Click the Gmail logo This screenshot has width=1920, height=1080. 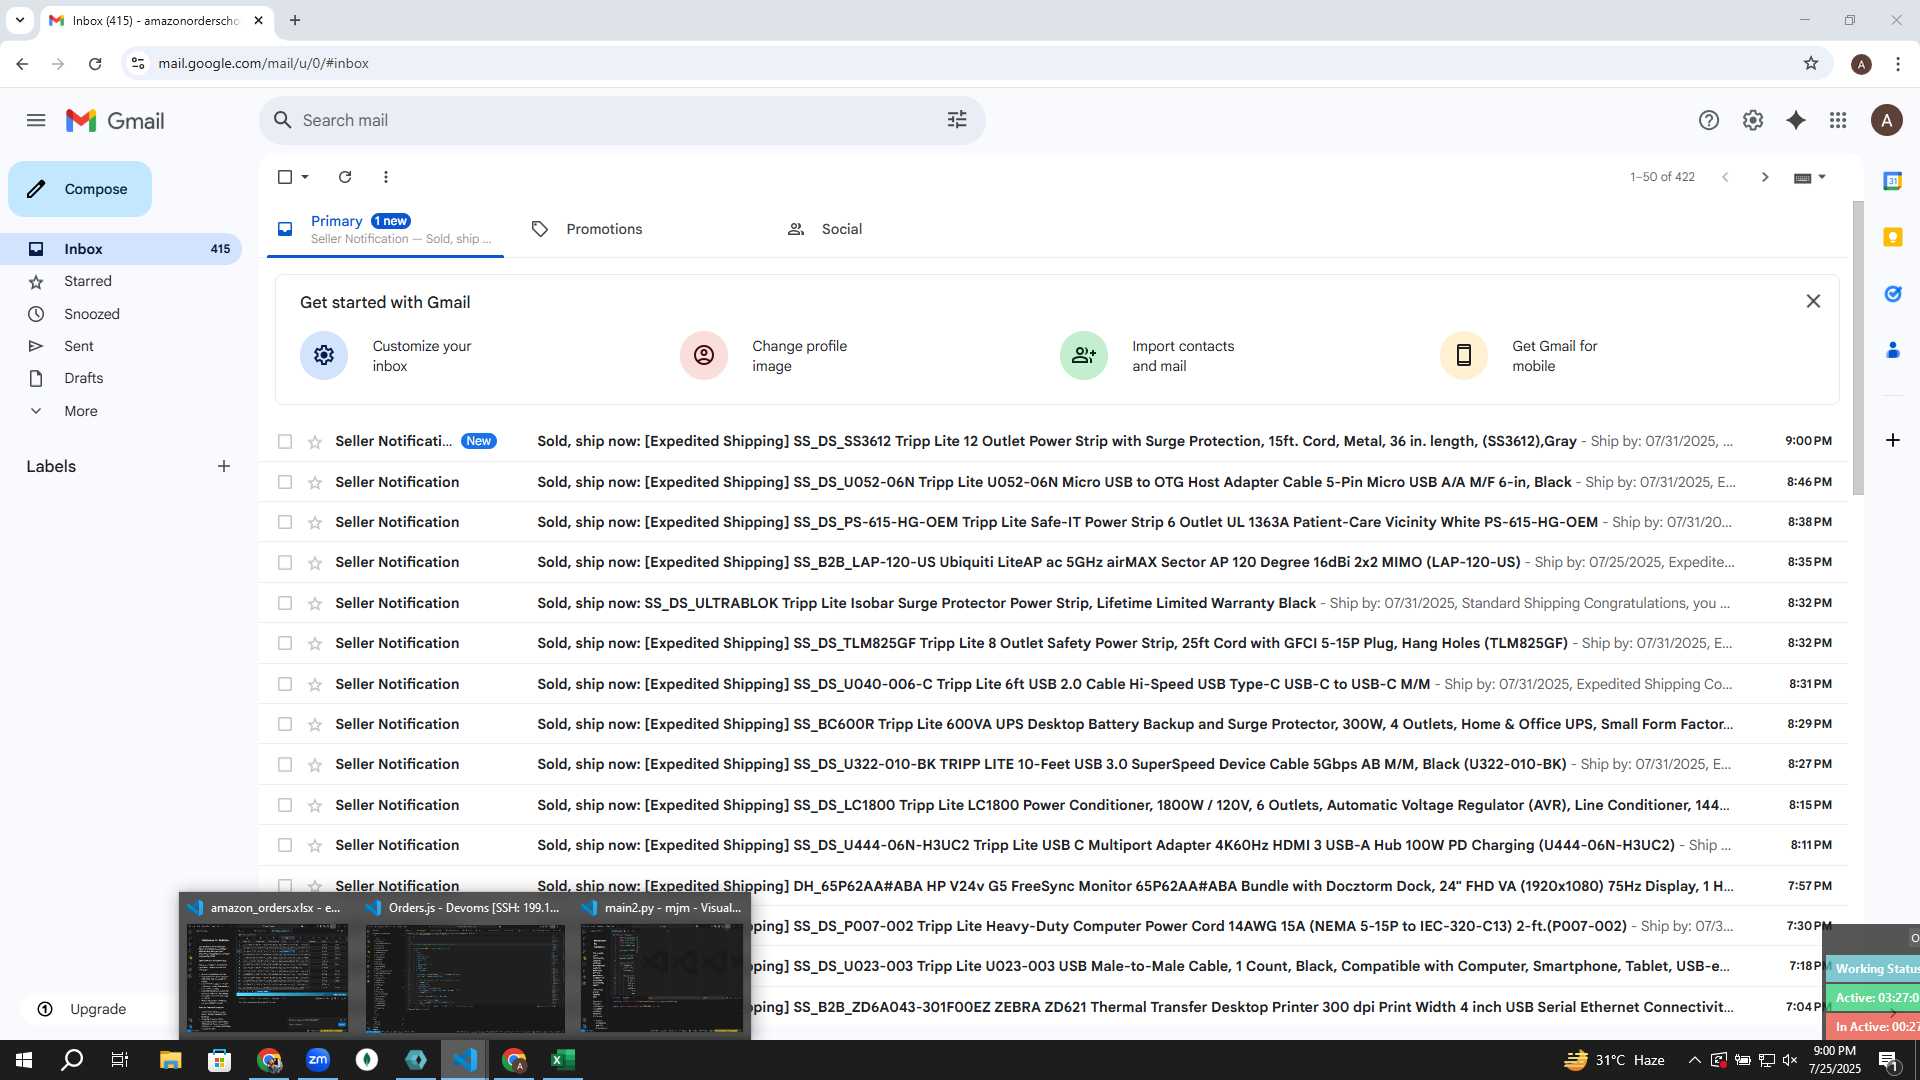coord(115,121)
